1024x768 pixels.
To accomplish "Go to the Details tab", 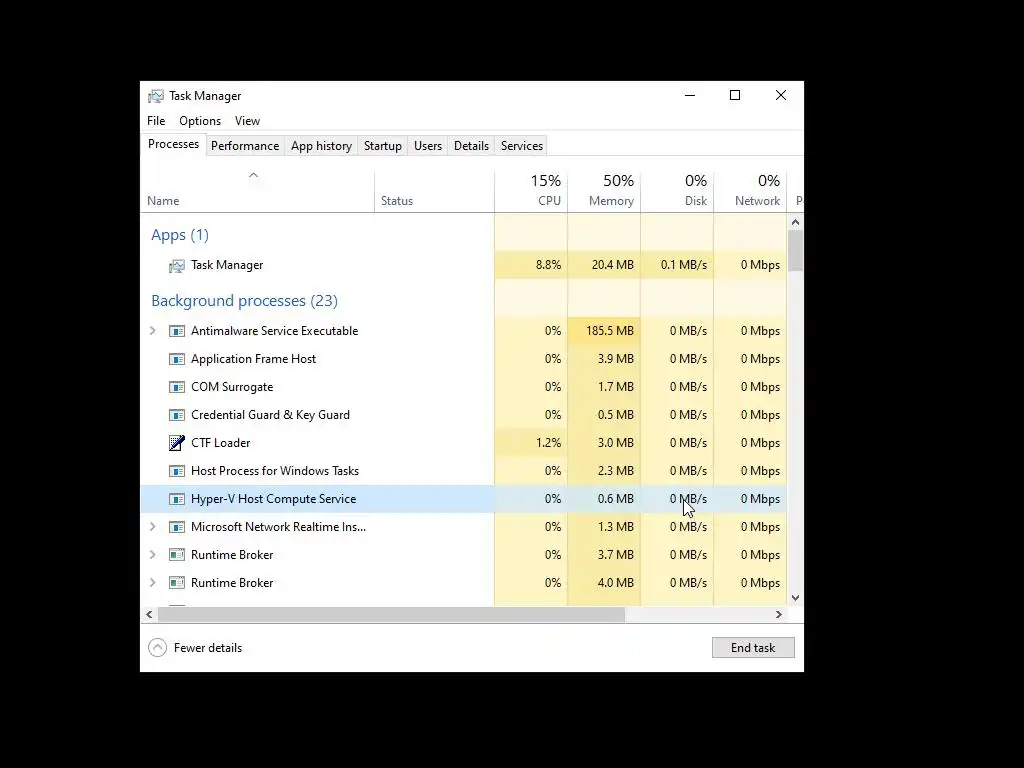I will pyautogui.click(x=472, y=146).
